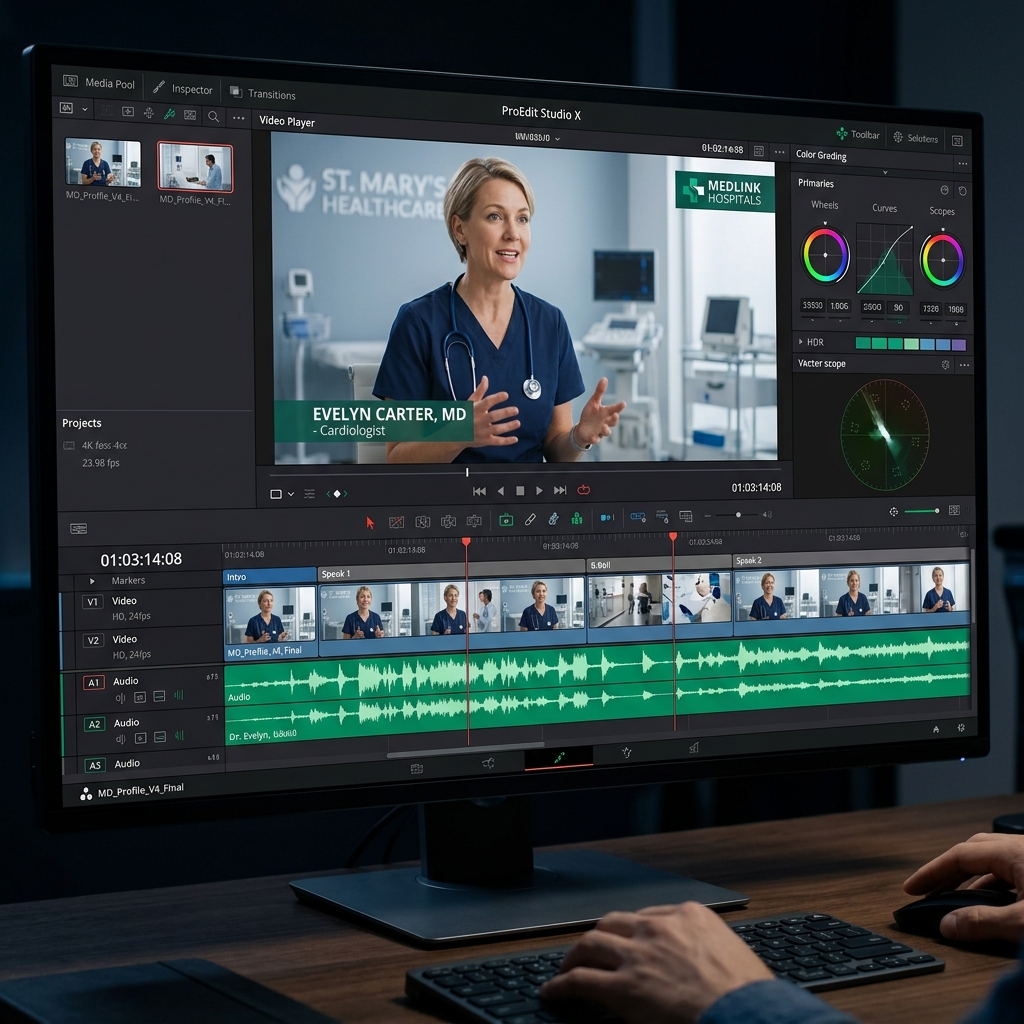This screenshot has width=1024, height=1024.
Task: Click the Vacter scope settings icon
Action: pos(945,364)
